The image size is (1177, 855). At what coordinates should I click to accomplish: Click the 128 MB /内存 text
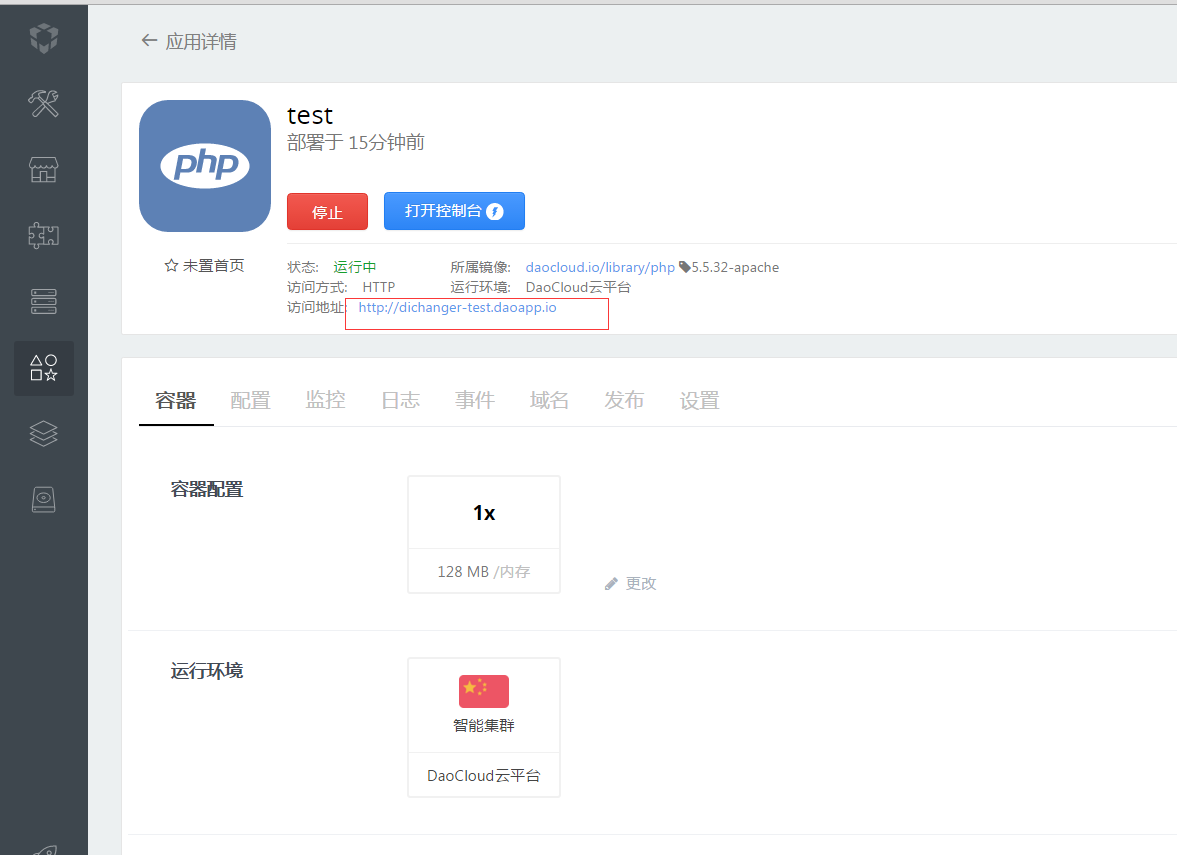click(484, 572)
